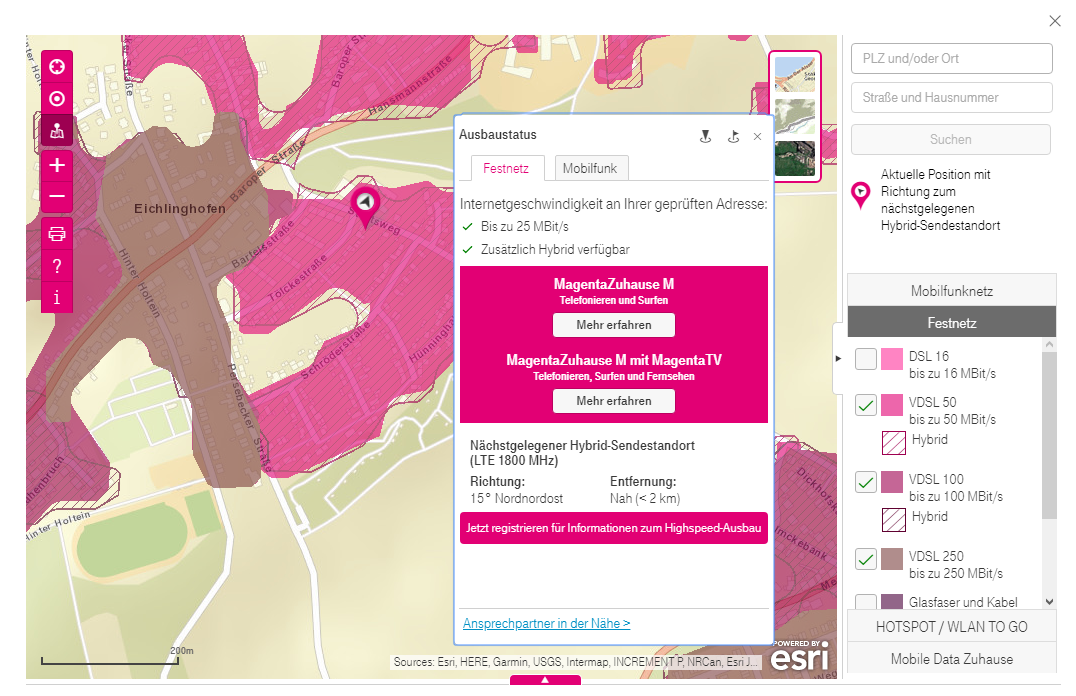Click the Suchen button
1076x696 pixels.
coord(951,139)
